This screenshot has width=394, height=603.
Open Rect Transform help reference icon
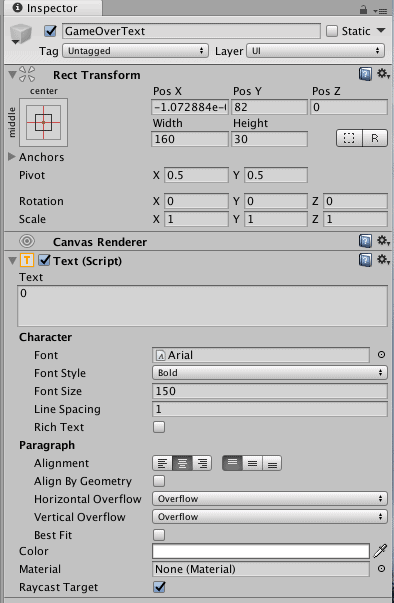point(365,74)
